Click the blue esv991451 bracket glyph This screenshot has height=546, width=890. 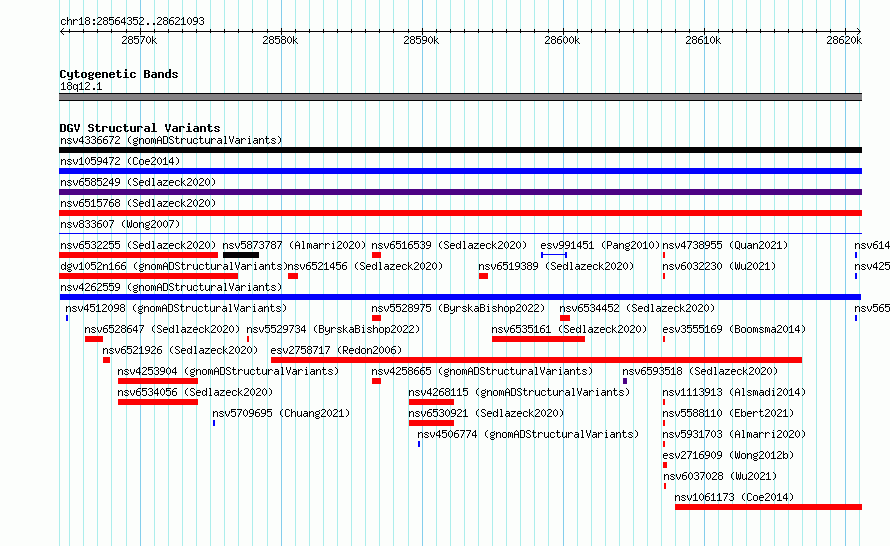click(553, 255)
